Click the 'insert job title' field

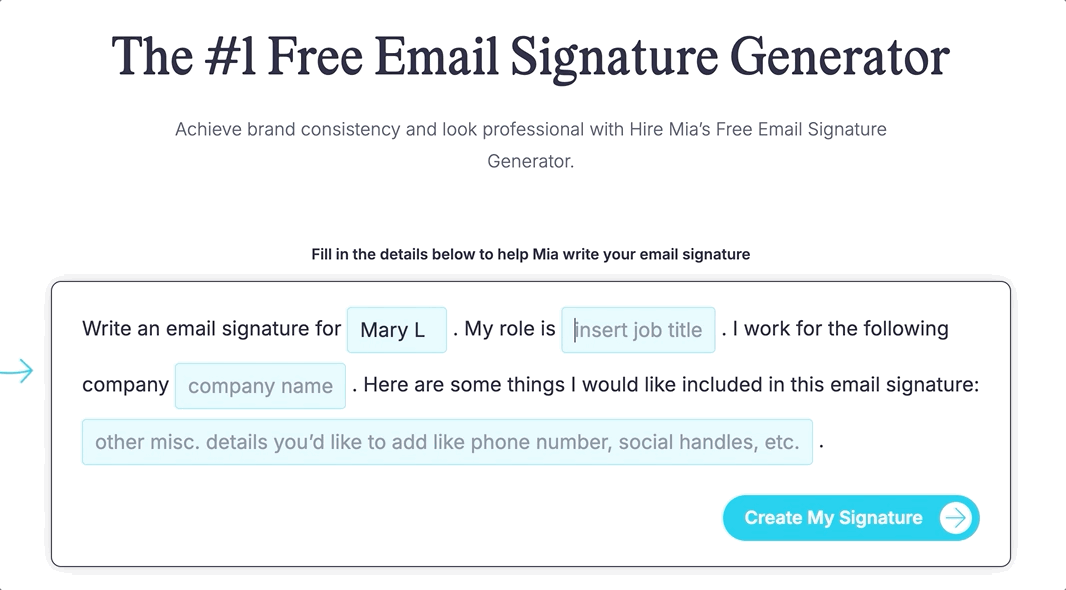[638, 329]
